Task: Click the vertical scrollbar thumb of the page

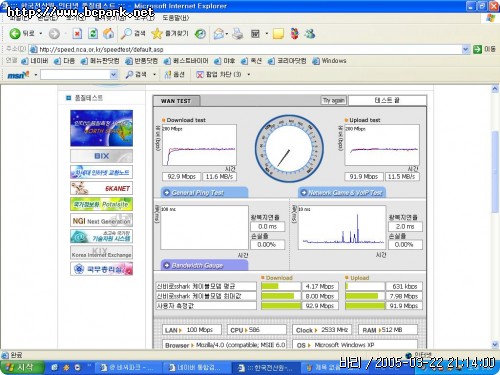Action: tap(495, 172)
